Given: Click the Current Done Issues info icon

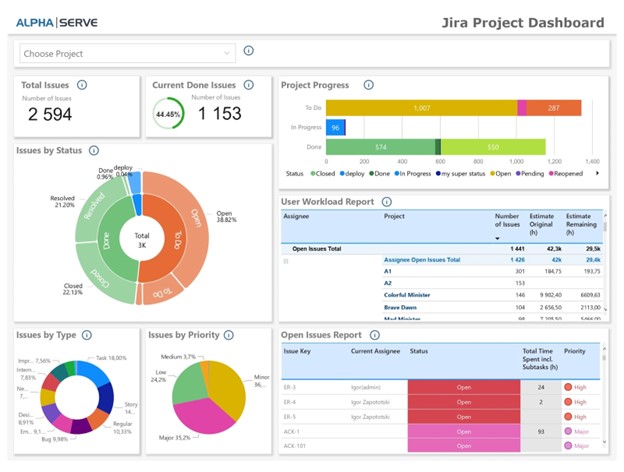Looking at the screenshot, I should click(248, 85).
